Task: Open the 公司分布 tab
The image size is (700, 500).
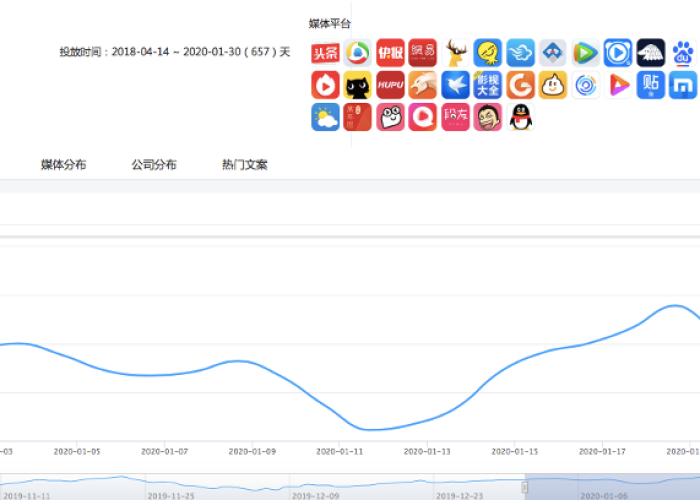Action: click(x=154, y=165)
